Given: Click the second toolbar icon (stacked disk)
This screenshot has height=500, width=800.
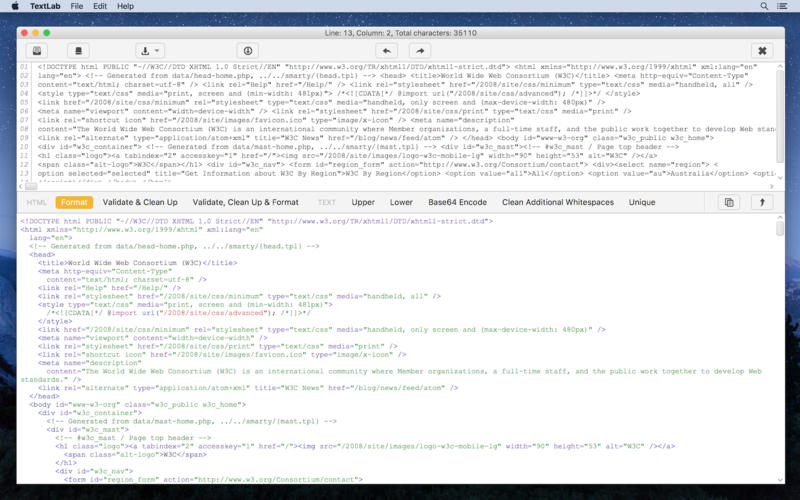Looking at the screenshot, I should (78, 51).
